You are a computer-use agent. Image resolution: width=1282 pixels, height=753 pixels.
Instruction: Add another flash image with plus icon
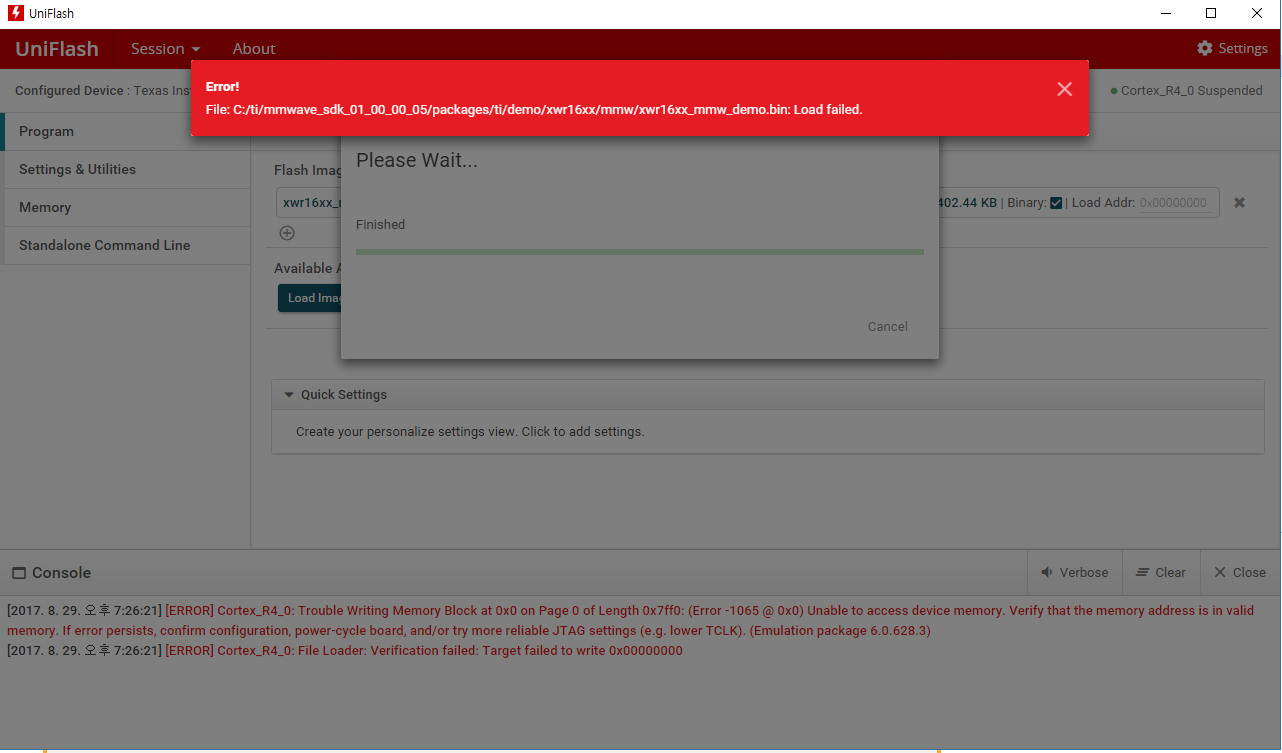[287, 233]
